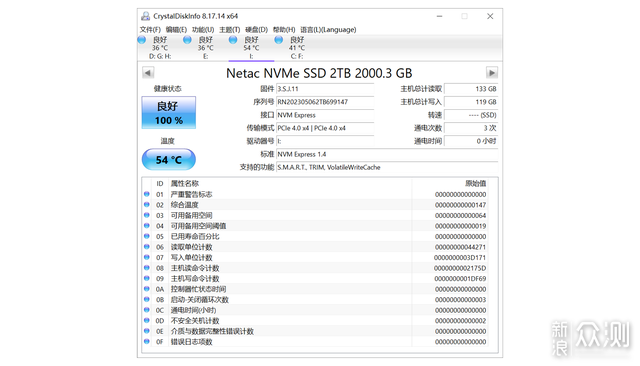This screenshot has height=366, width=640.
Task: Click blue health orb above drive D: G: H:
Action: click(142, 40)
